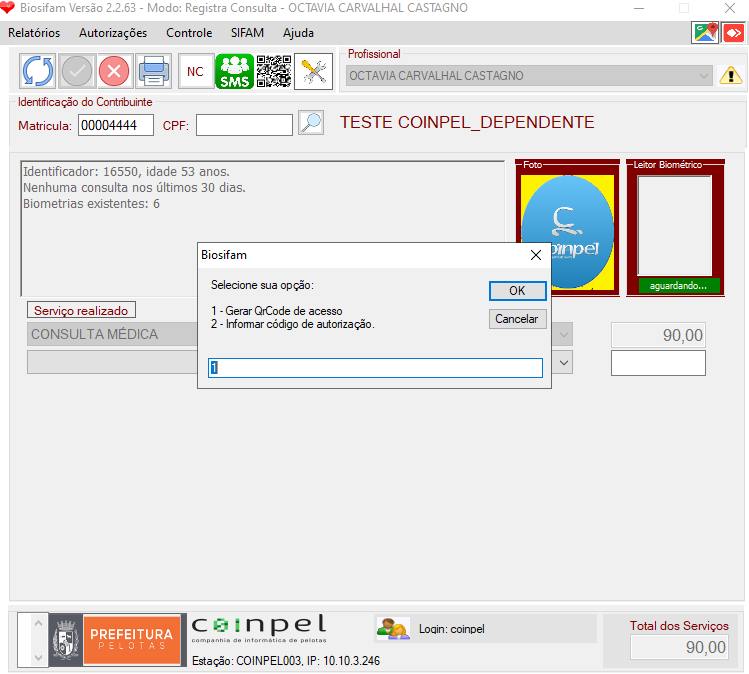
Task: Expand the second empty service dropdown arrow
Action: click(x=564, y=363)
